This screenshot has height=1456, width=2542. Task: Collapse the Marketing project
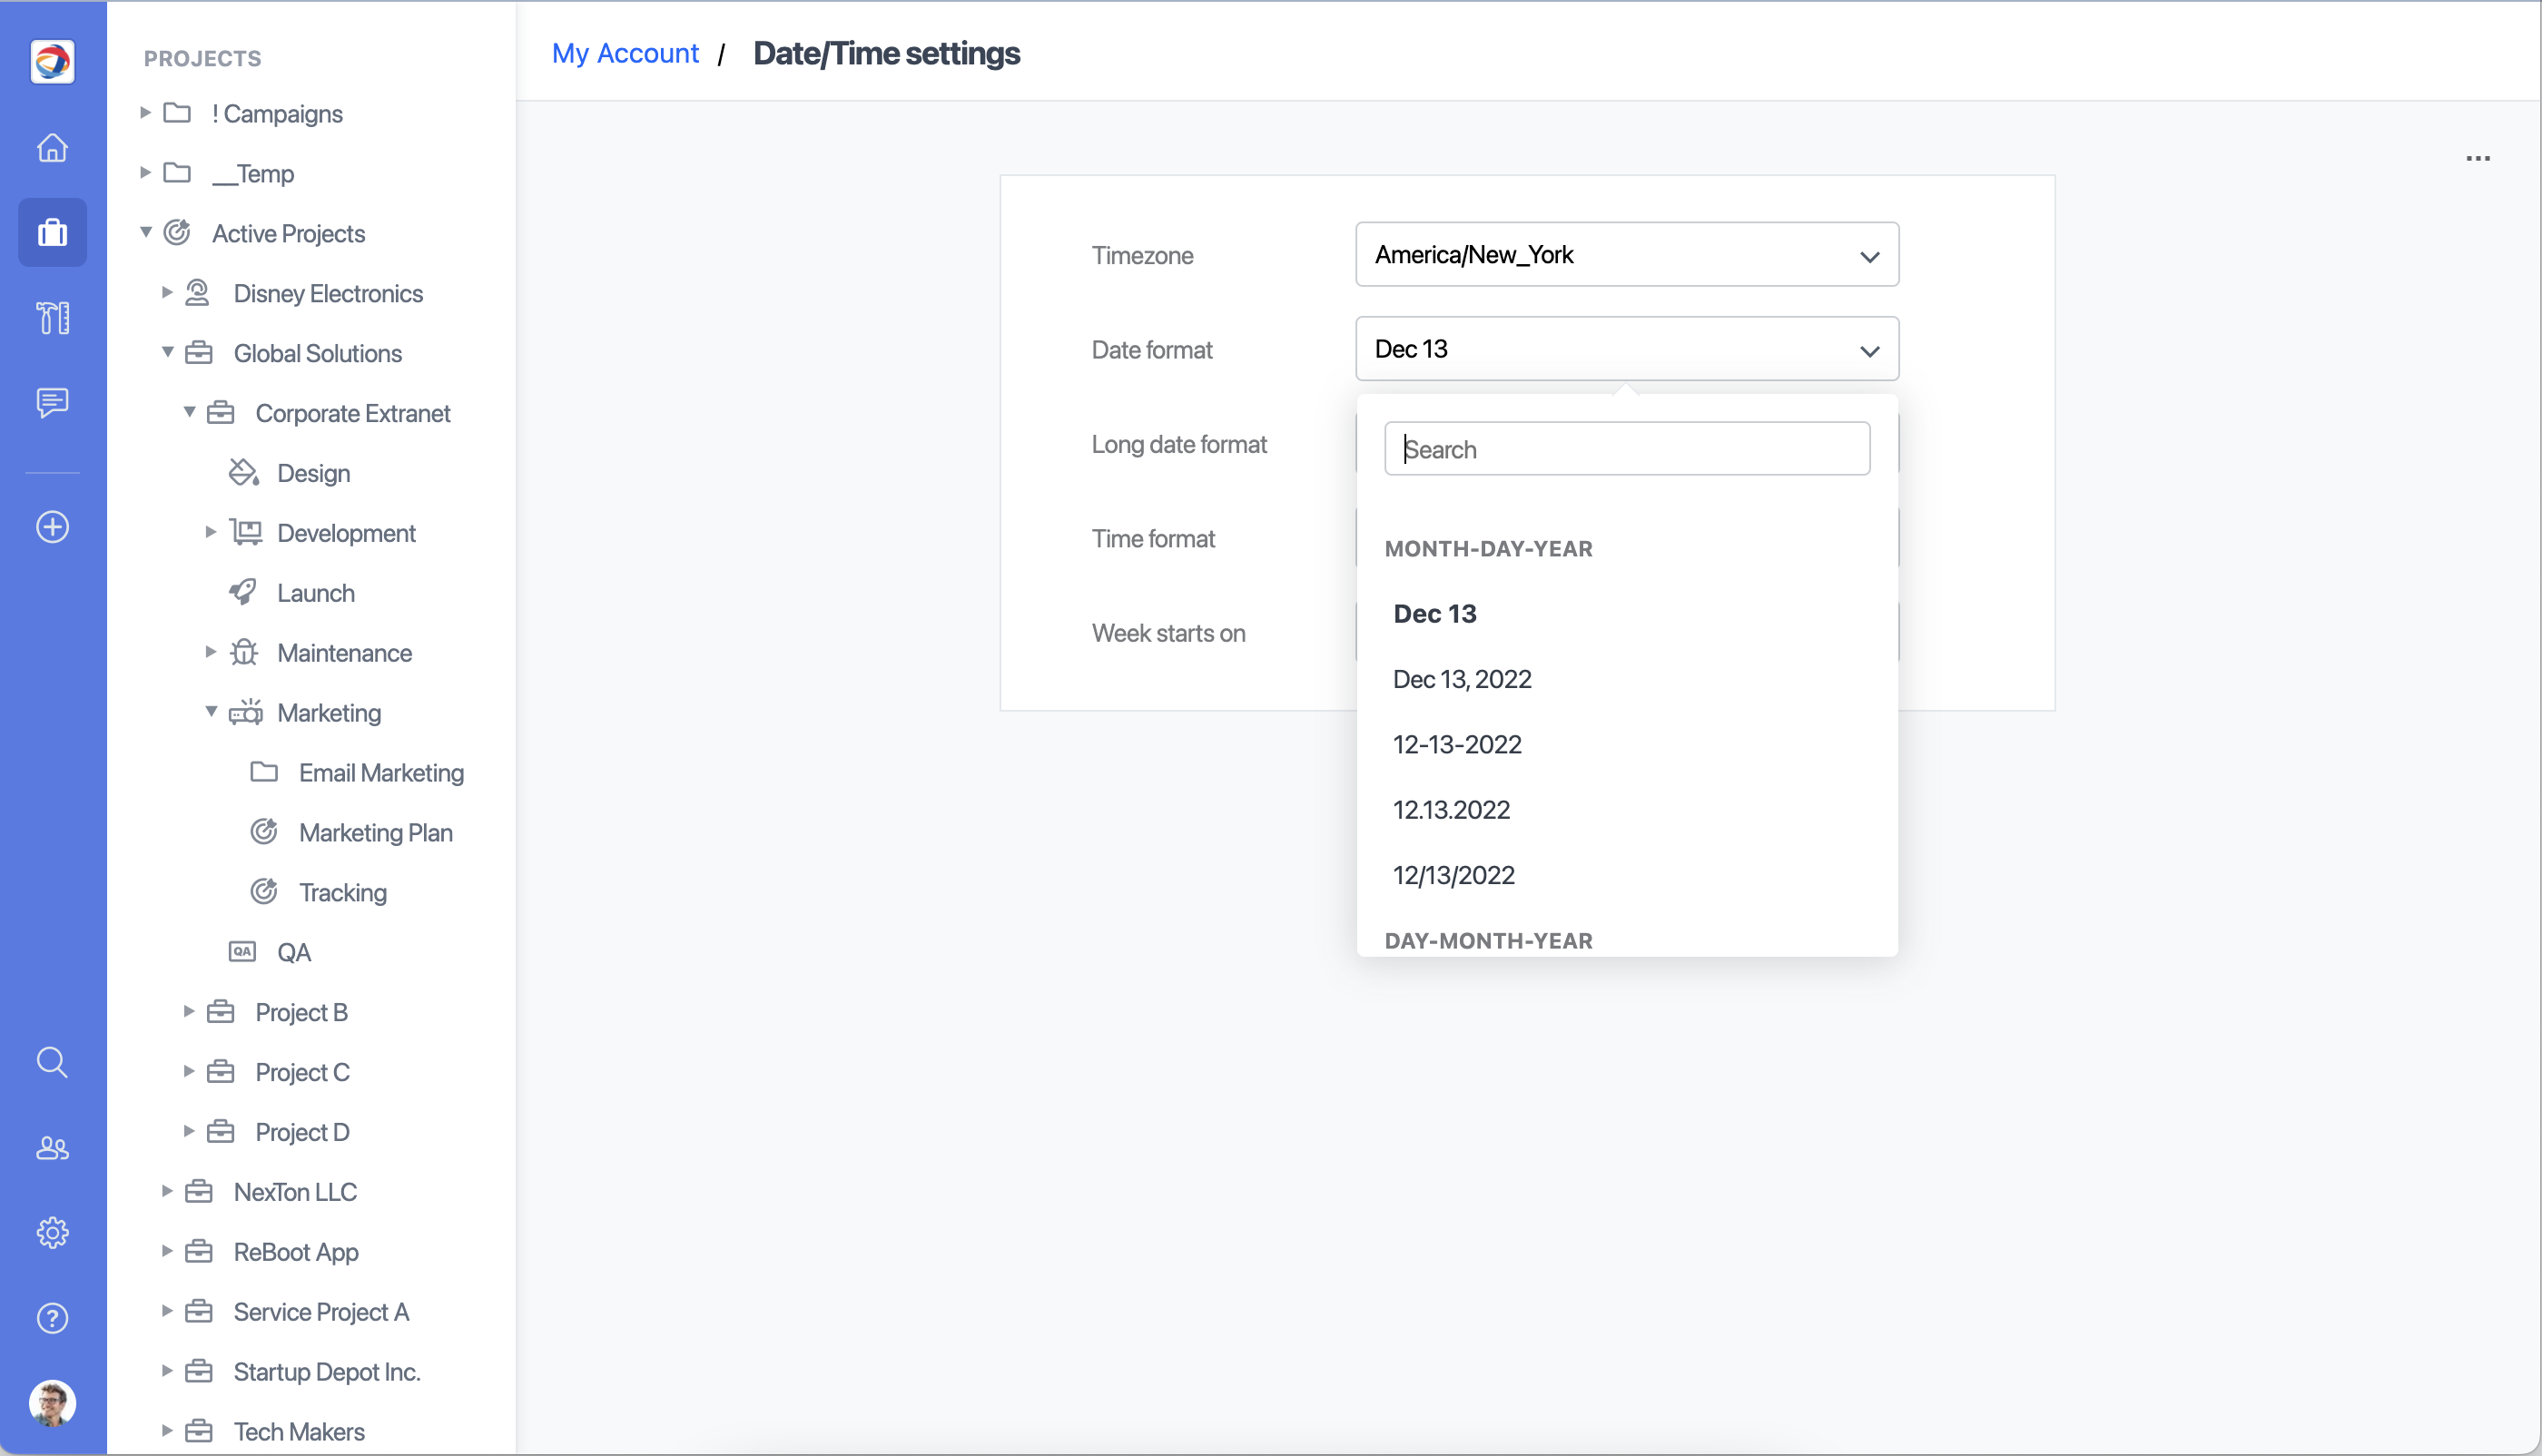(212, 711)
